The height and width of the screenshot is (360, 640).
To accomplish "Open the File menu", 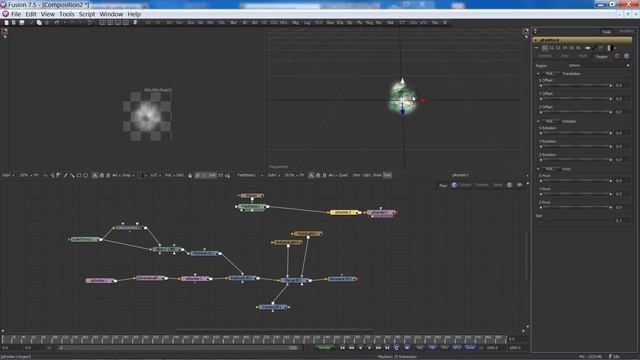I will point(16,14).
